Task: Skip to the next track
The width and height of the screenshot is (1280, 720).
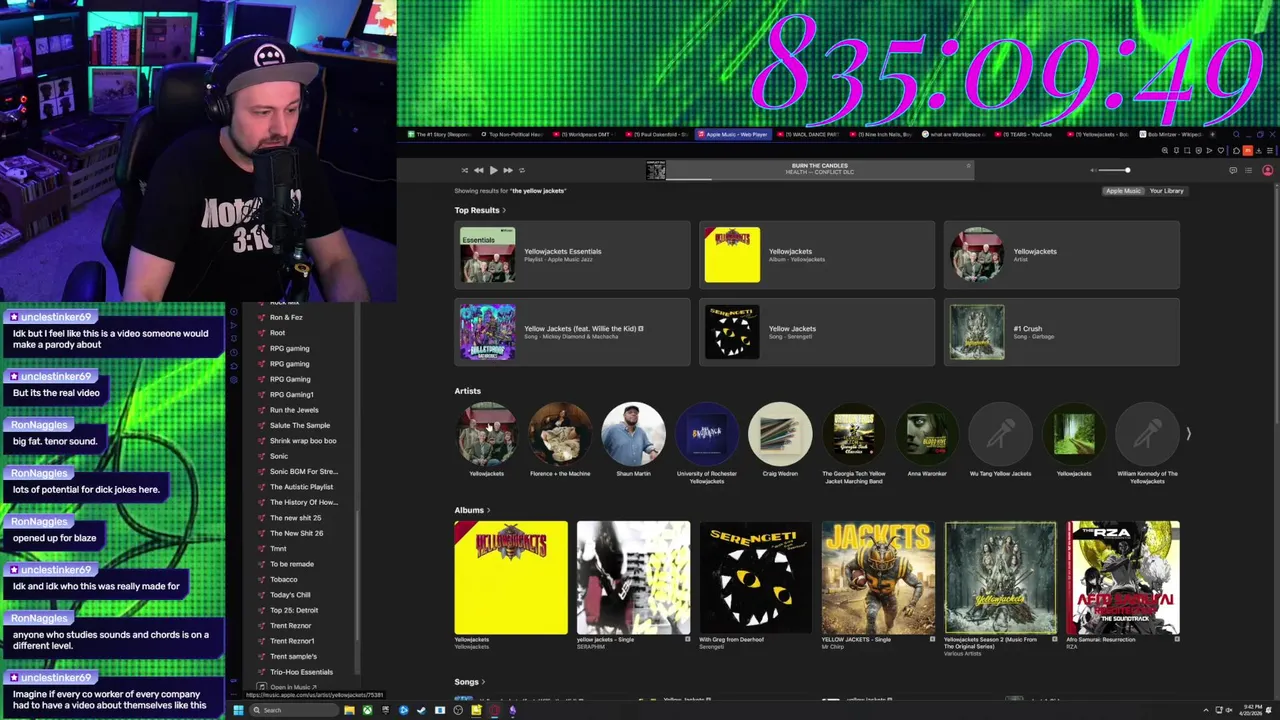Action: coord(508,170)
